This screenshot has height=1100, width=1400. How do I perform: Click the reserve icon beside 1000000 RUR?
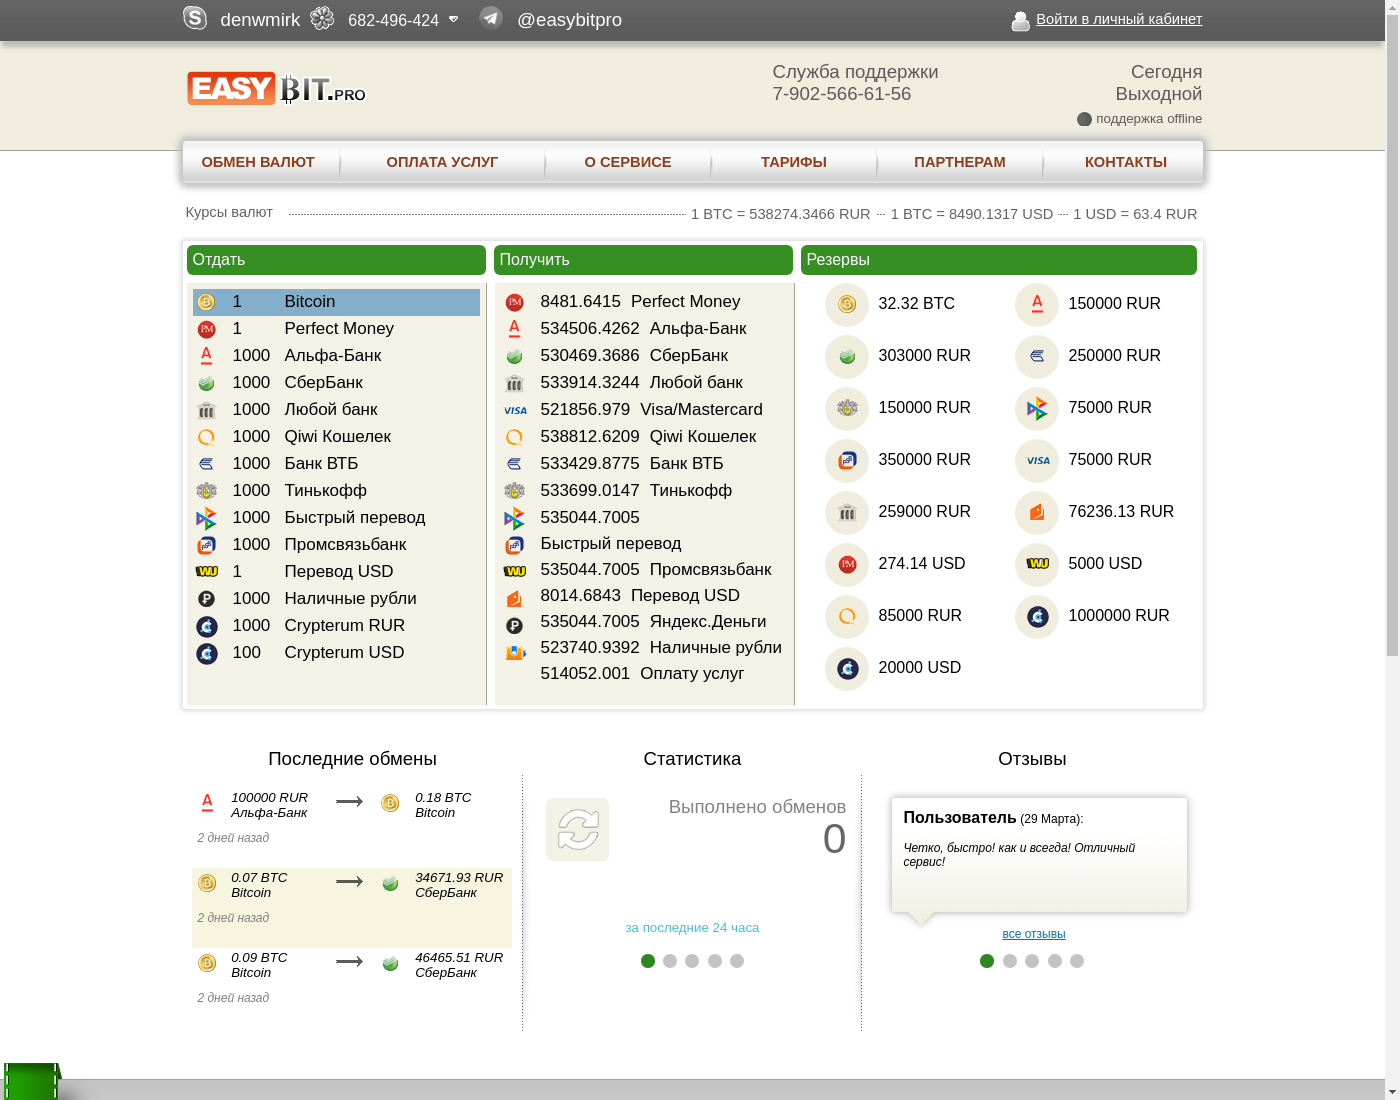click(1037, 616)
